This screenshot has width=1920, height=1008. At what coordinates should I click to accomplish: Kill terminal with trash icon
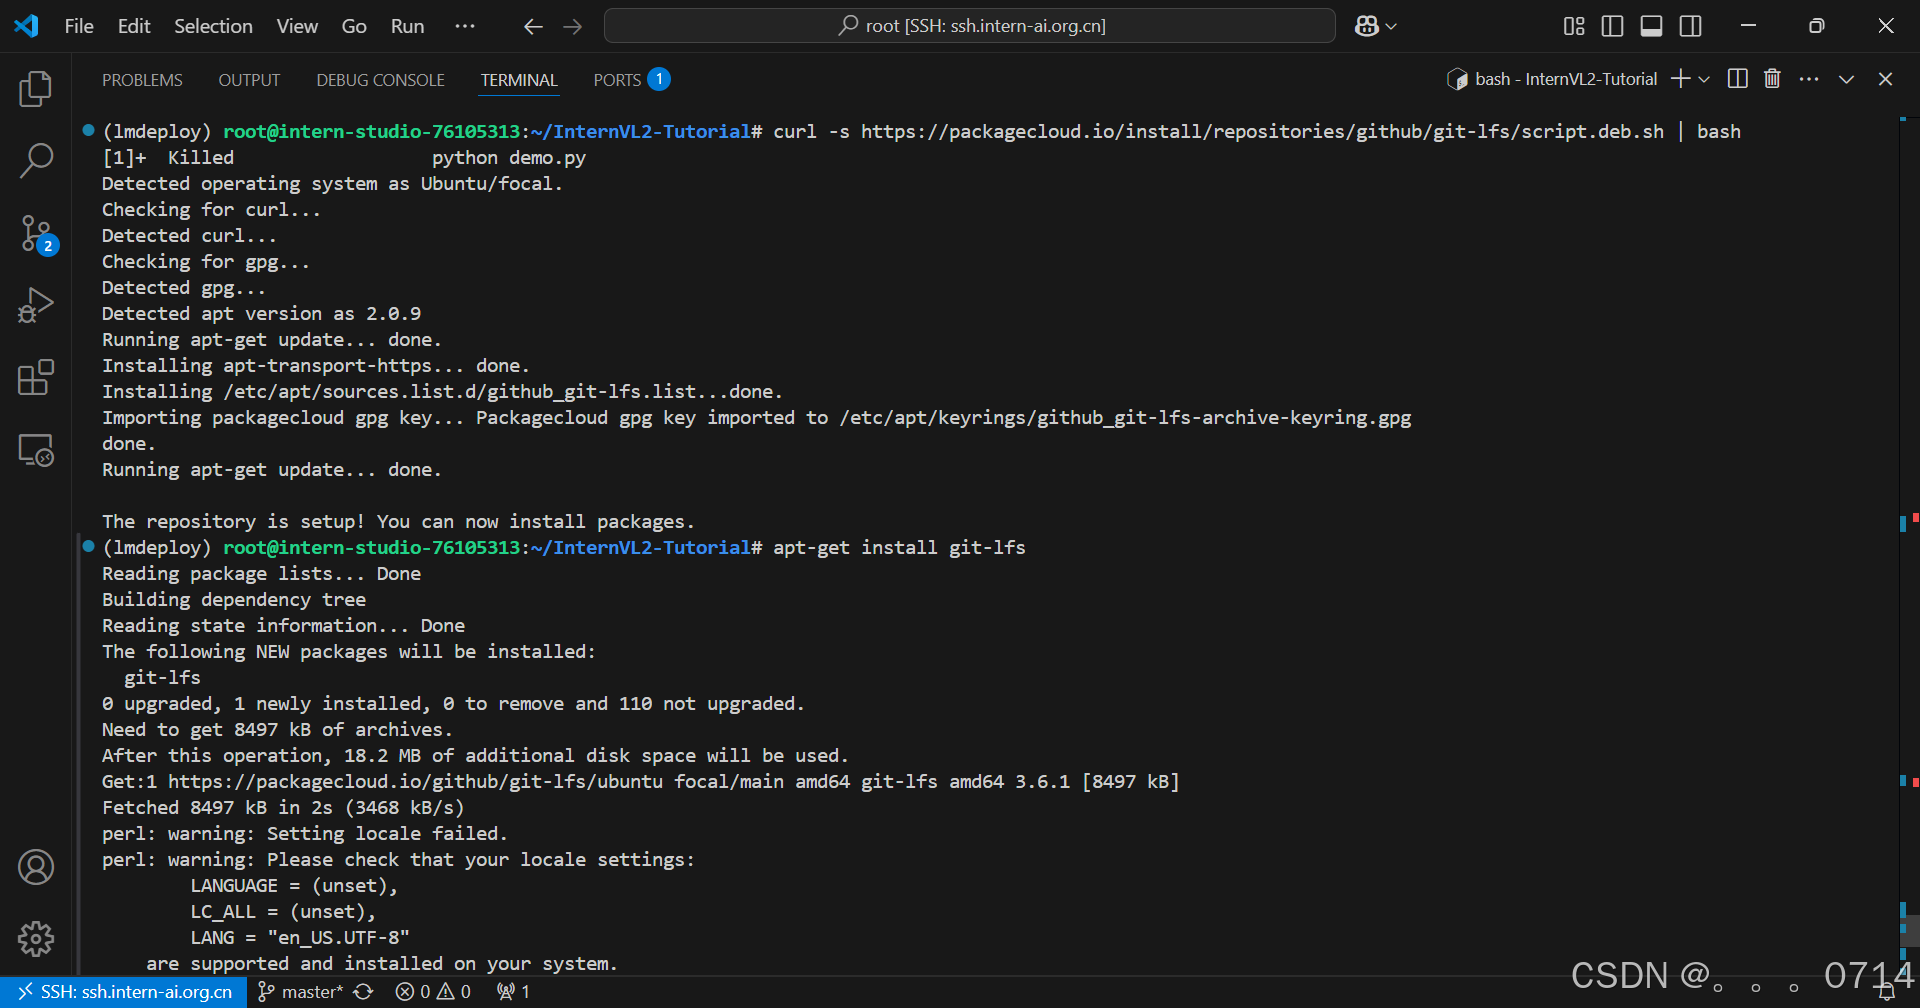[1772, 79]
